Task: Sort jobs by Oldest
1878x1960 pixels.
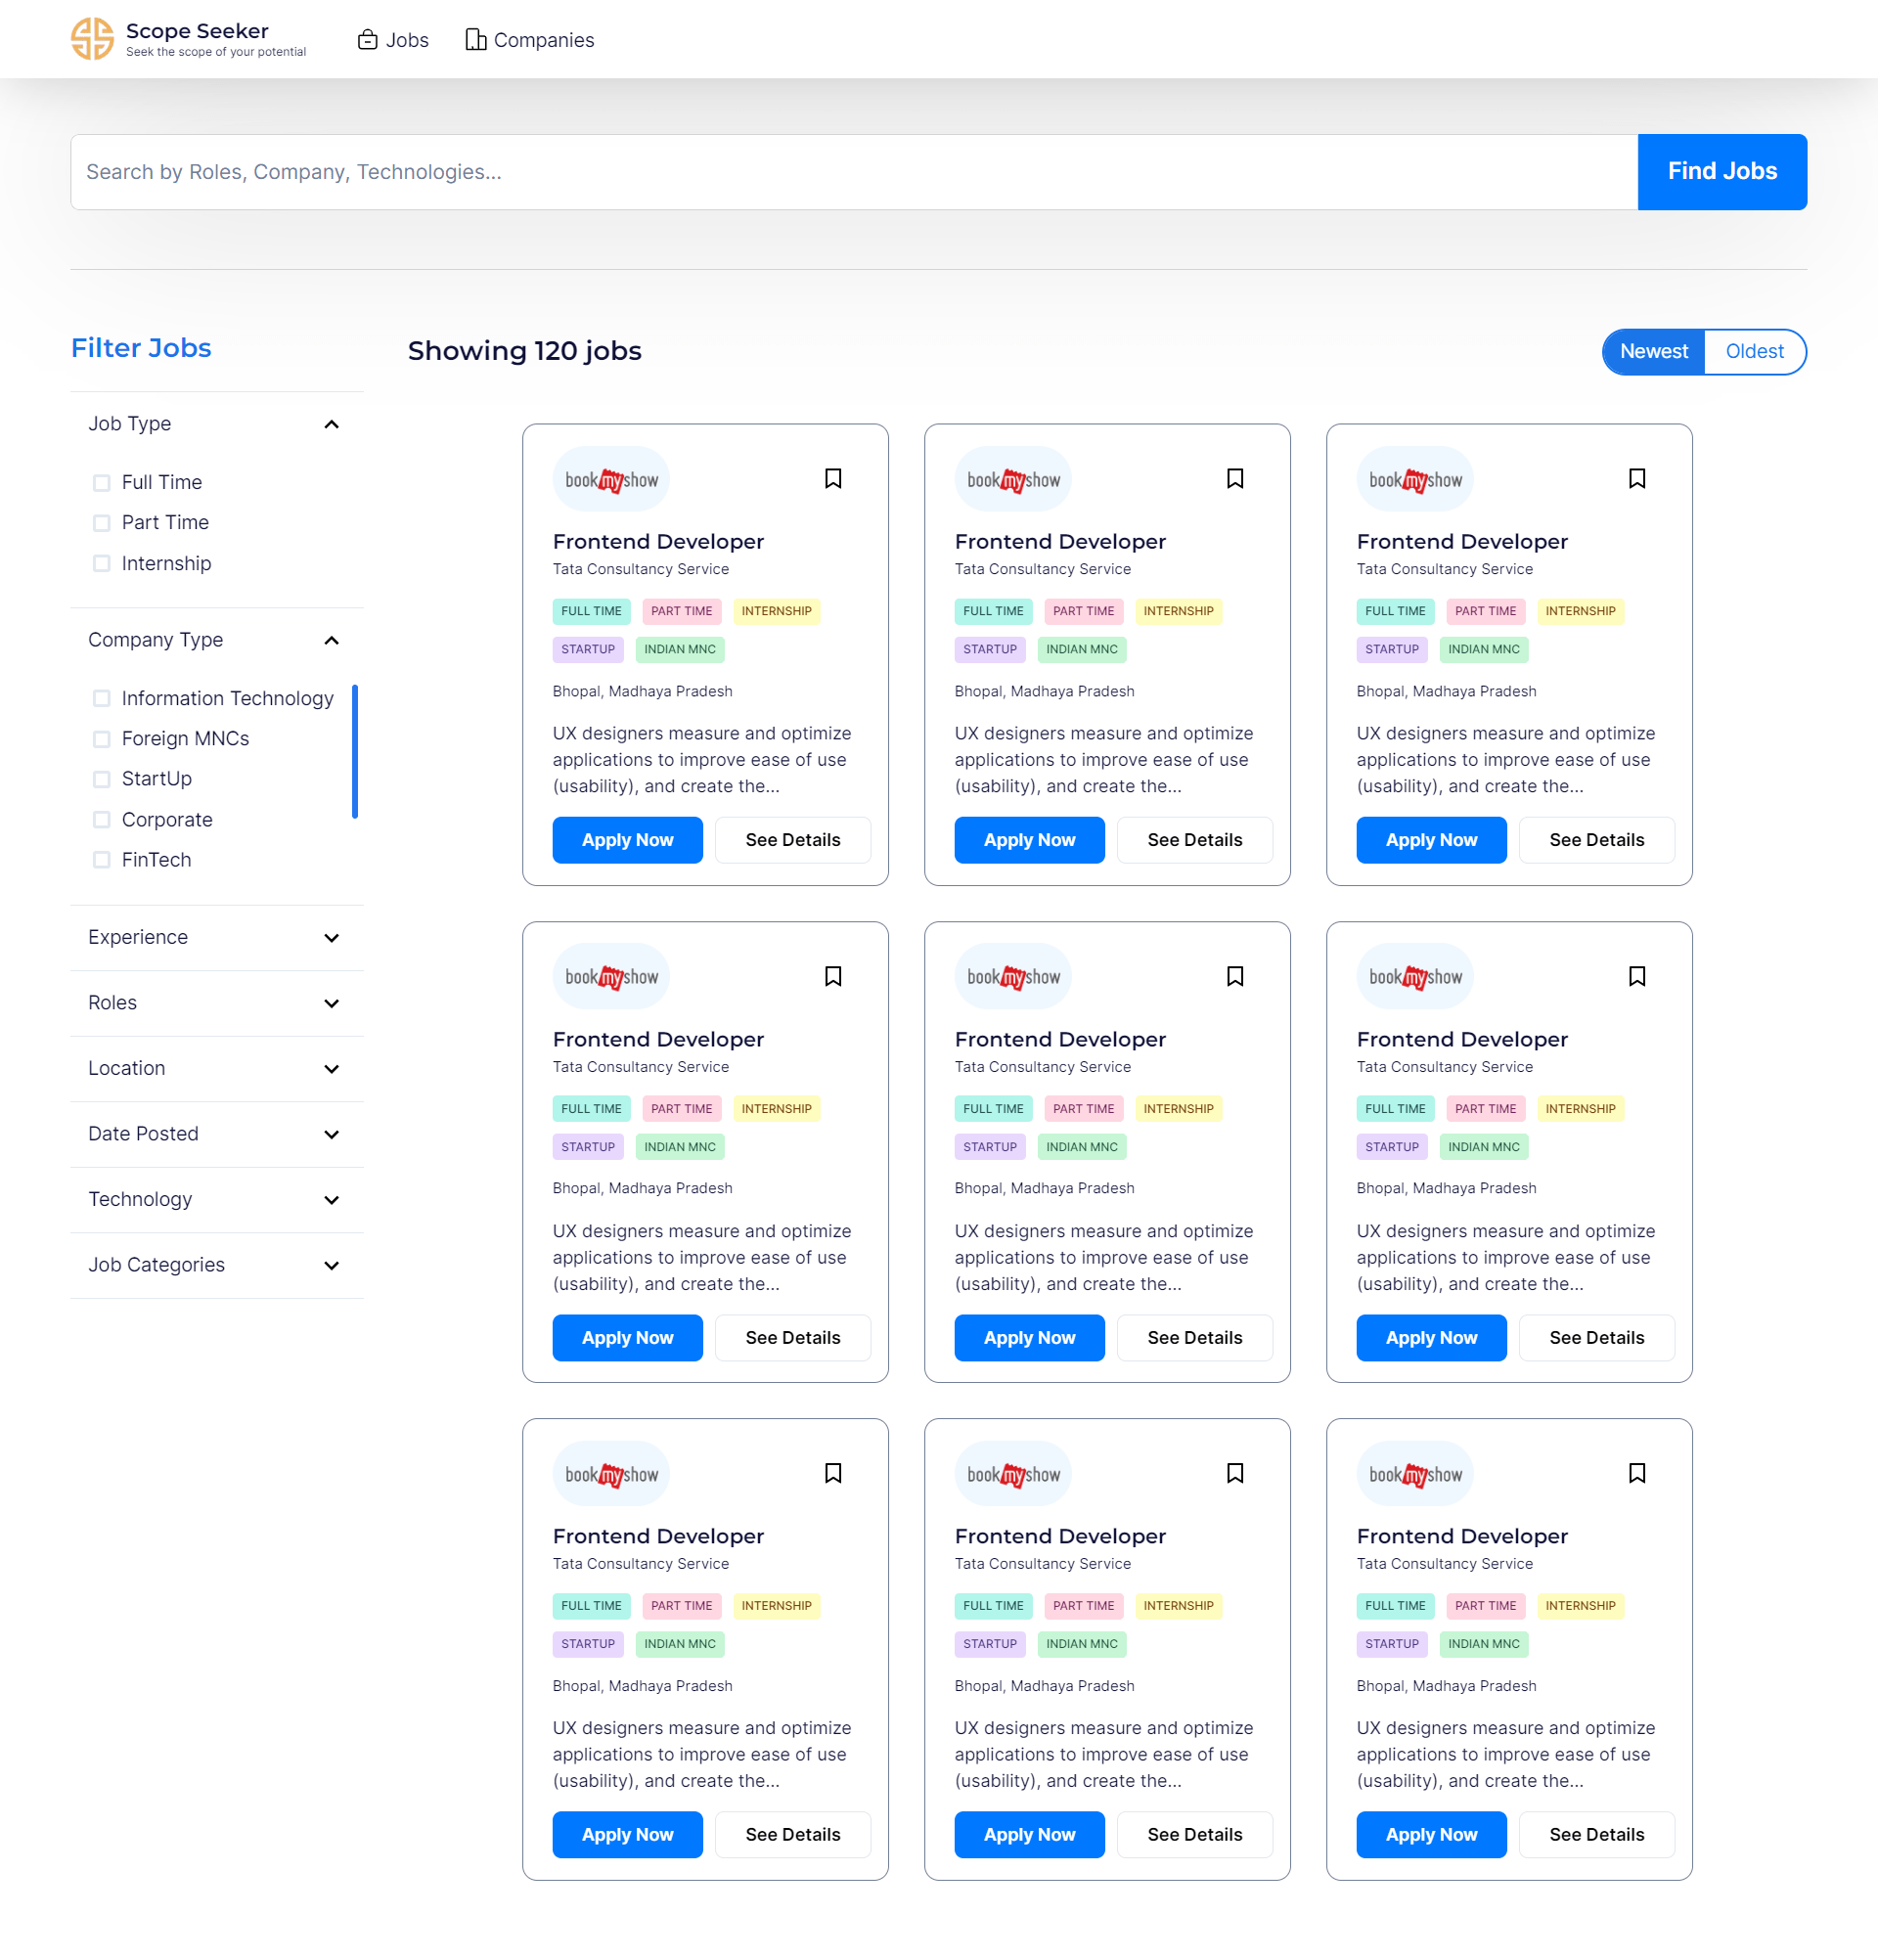Action: (x=1753, y=352)
